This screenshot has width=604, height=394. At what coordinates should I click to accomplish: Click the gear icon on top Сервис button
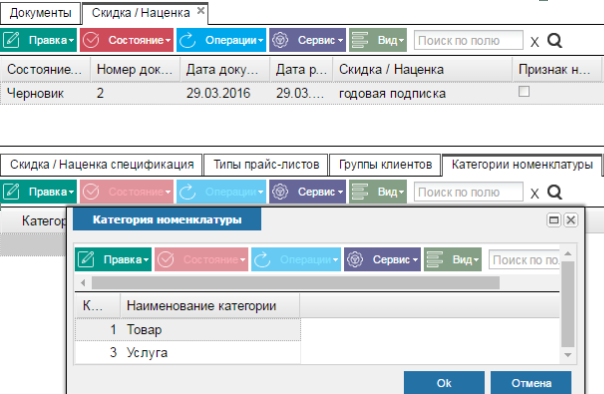(x=280, y=40)
